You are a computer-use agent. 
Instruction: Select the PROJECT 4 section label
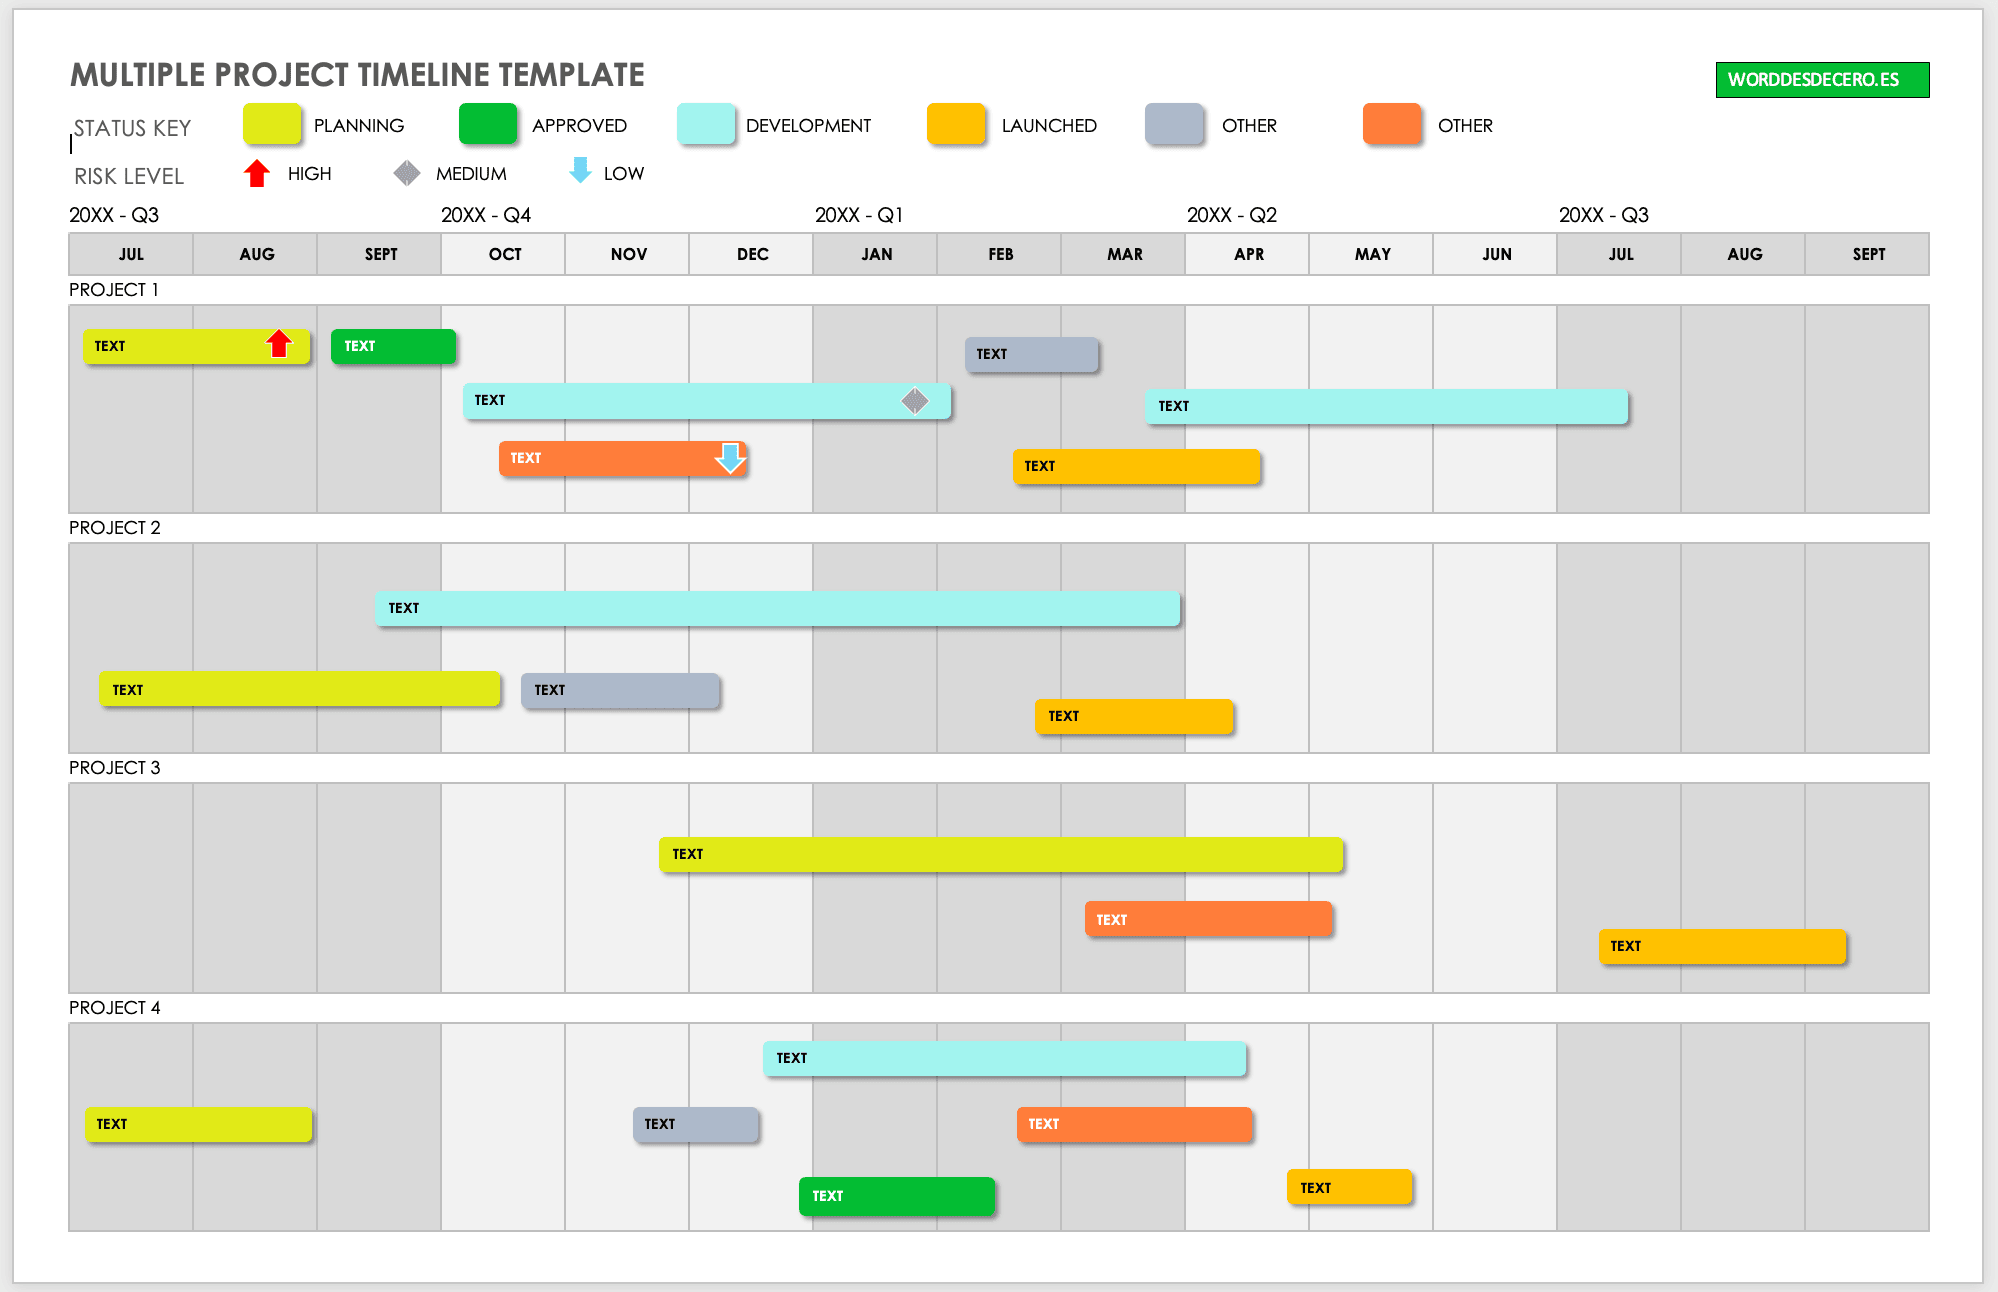pyautogui.click(x=114, y=1007)
